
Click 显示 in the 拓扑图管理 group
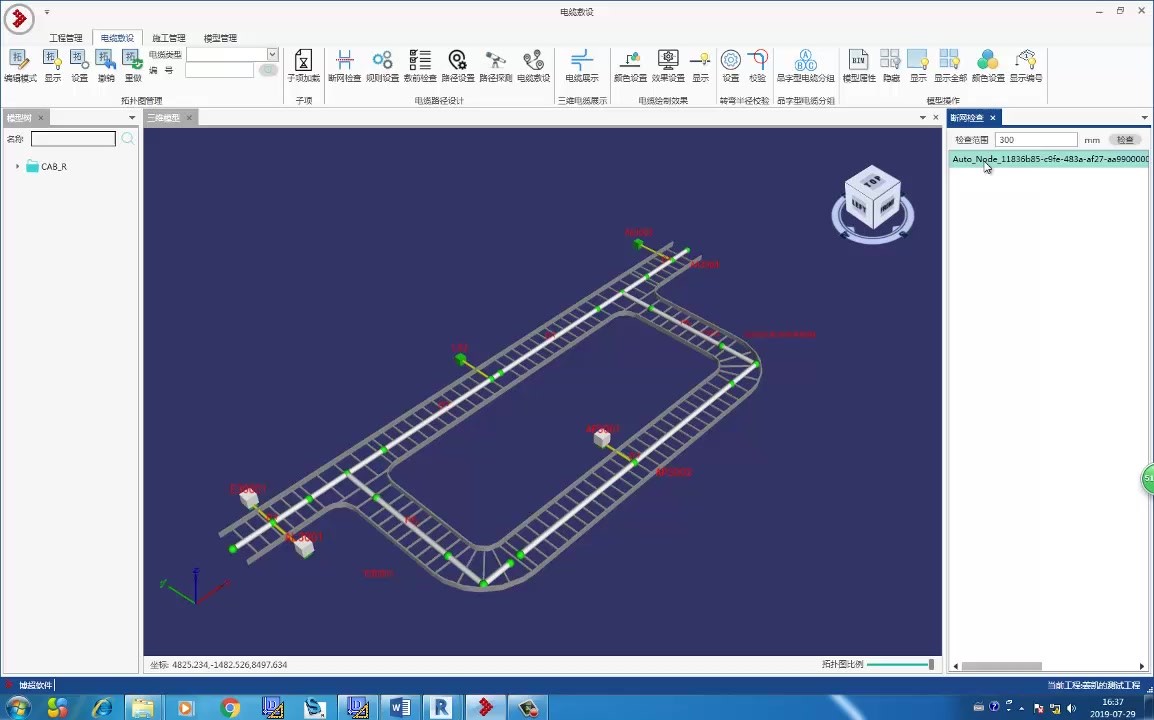tap(52, 66)
